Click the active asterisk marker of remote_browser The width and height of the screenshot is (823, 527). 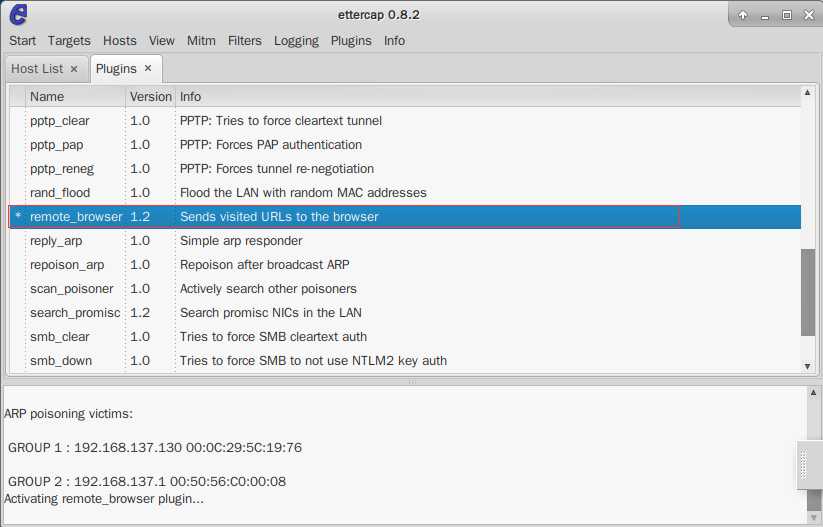pyautogui.click(x=18, y=216)
